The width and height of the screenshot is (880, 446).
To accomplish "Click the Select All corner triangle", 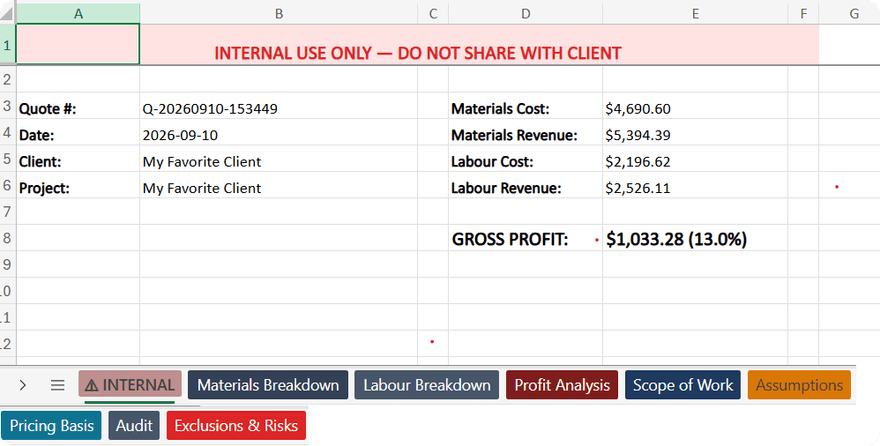I will [7, 13].
